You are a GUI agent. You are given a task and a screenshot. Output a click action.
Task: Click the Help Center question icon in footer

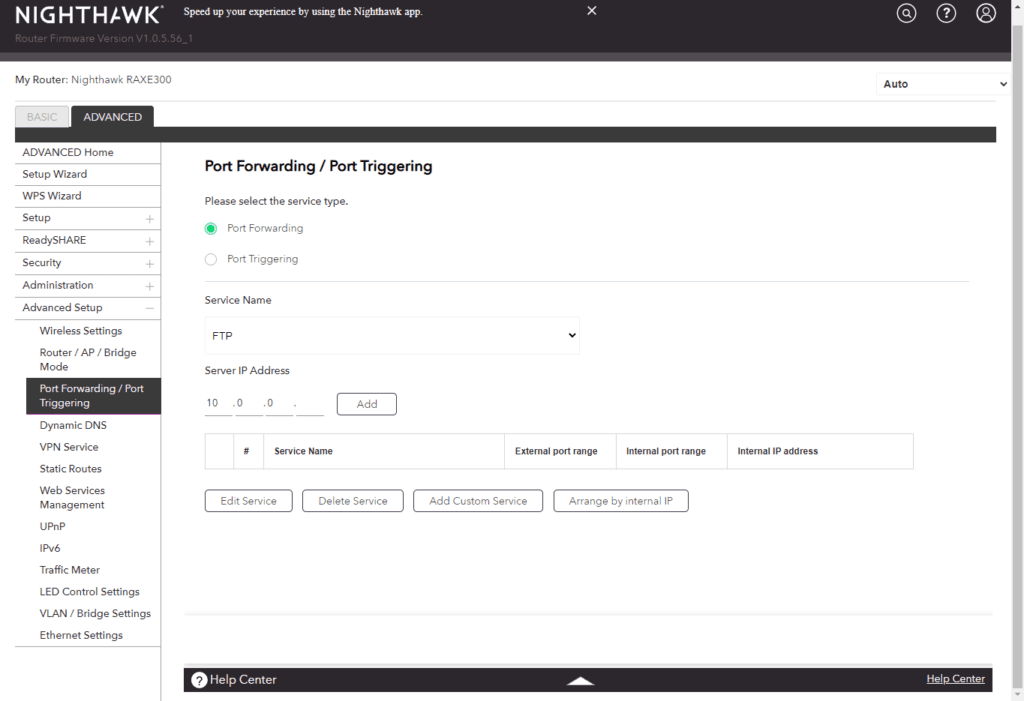(199, 680)
